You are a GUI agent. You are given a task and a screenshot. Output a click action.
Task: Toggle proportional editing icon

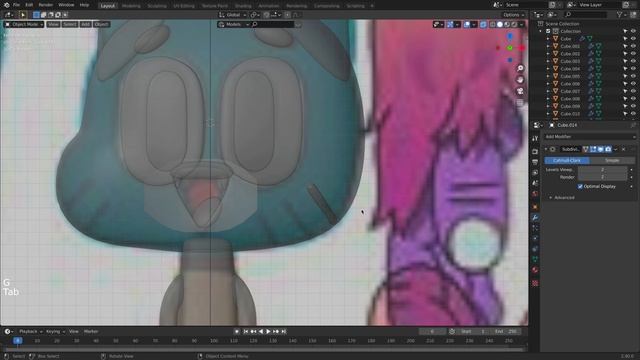coord(287,15)
